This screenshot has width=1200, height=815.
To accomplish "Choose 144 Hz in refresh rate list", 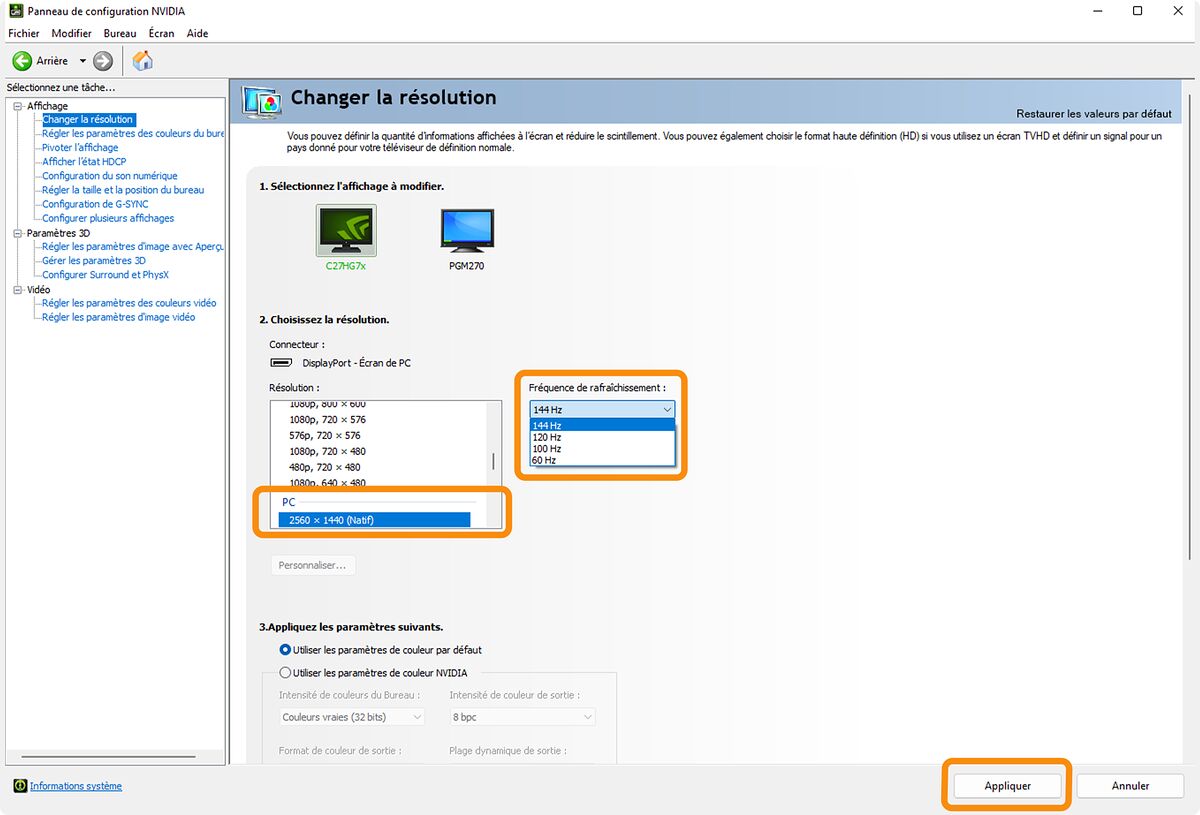I will (x=603, y=426).
